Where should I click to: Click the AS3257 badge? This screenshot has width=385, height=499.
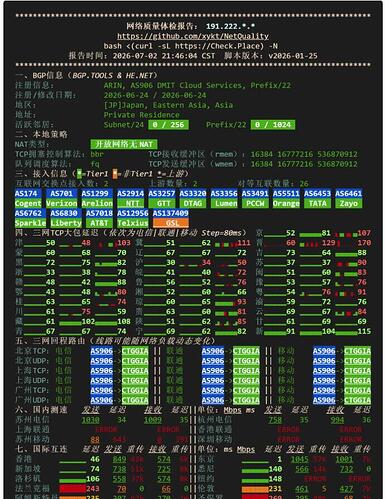click(x=162, y=194)
